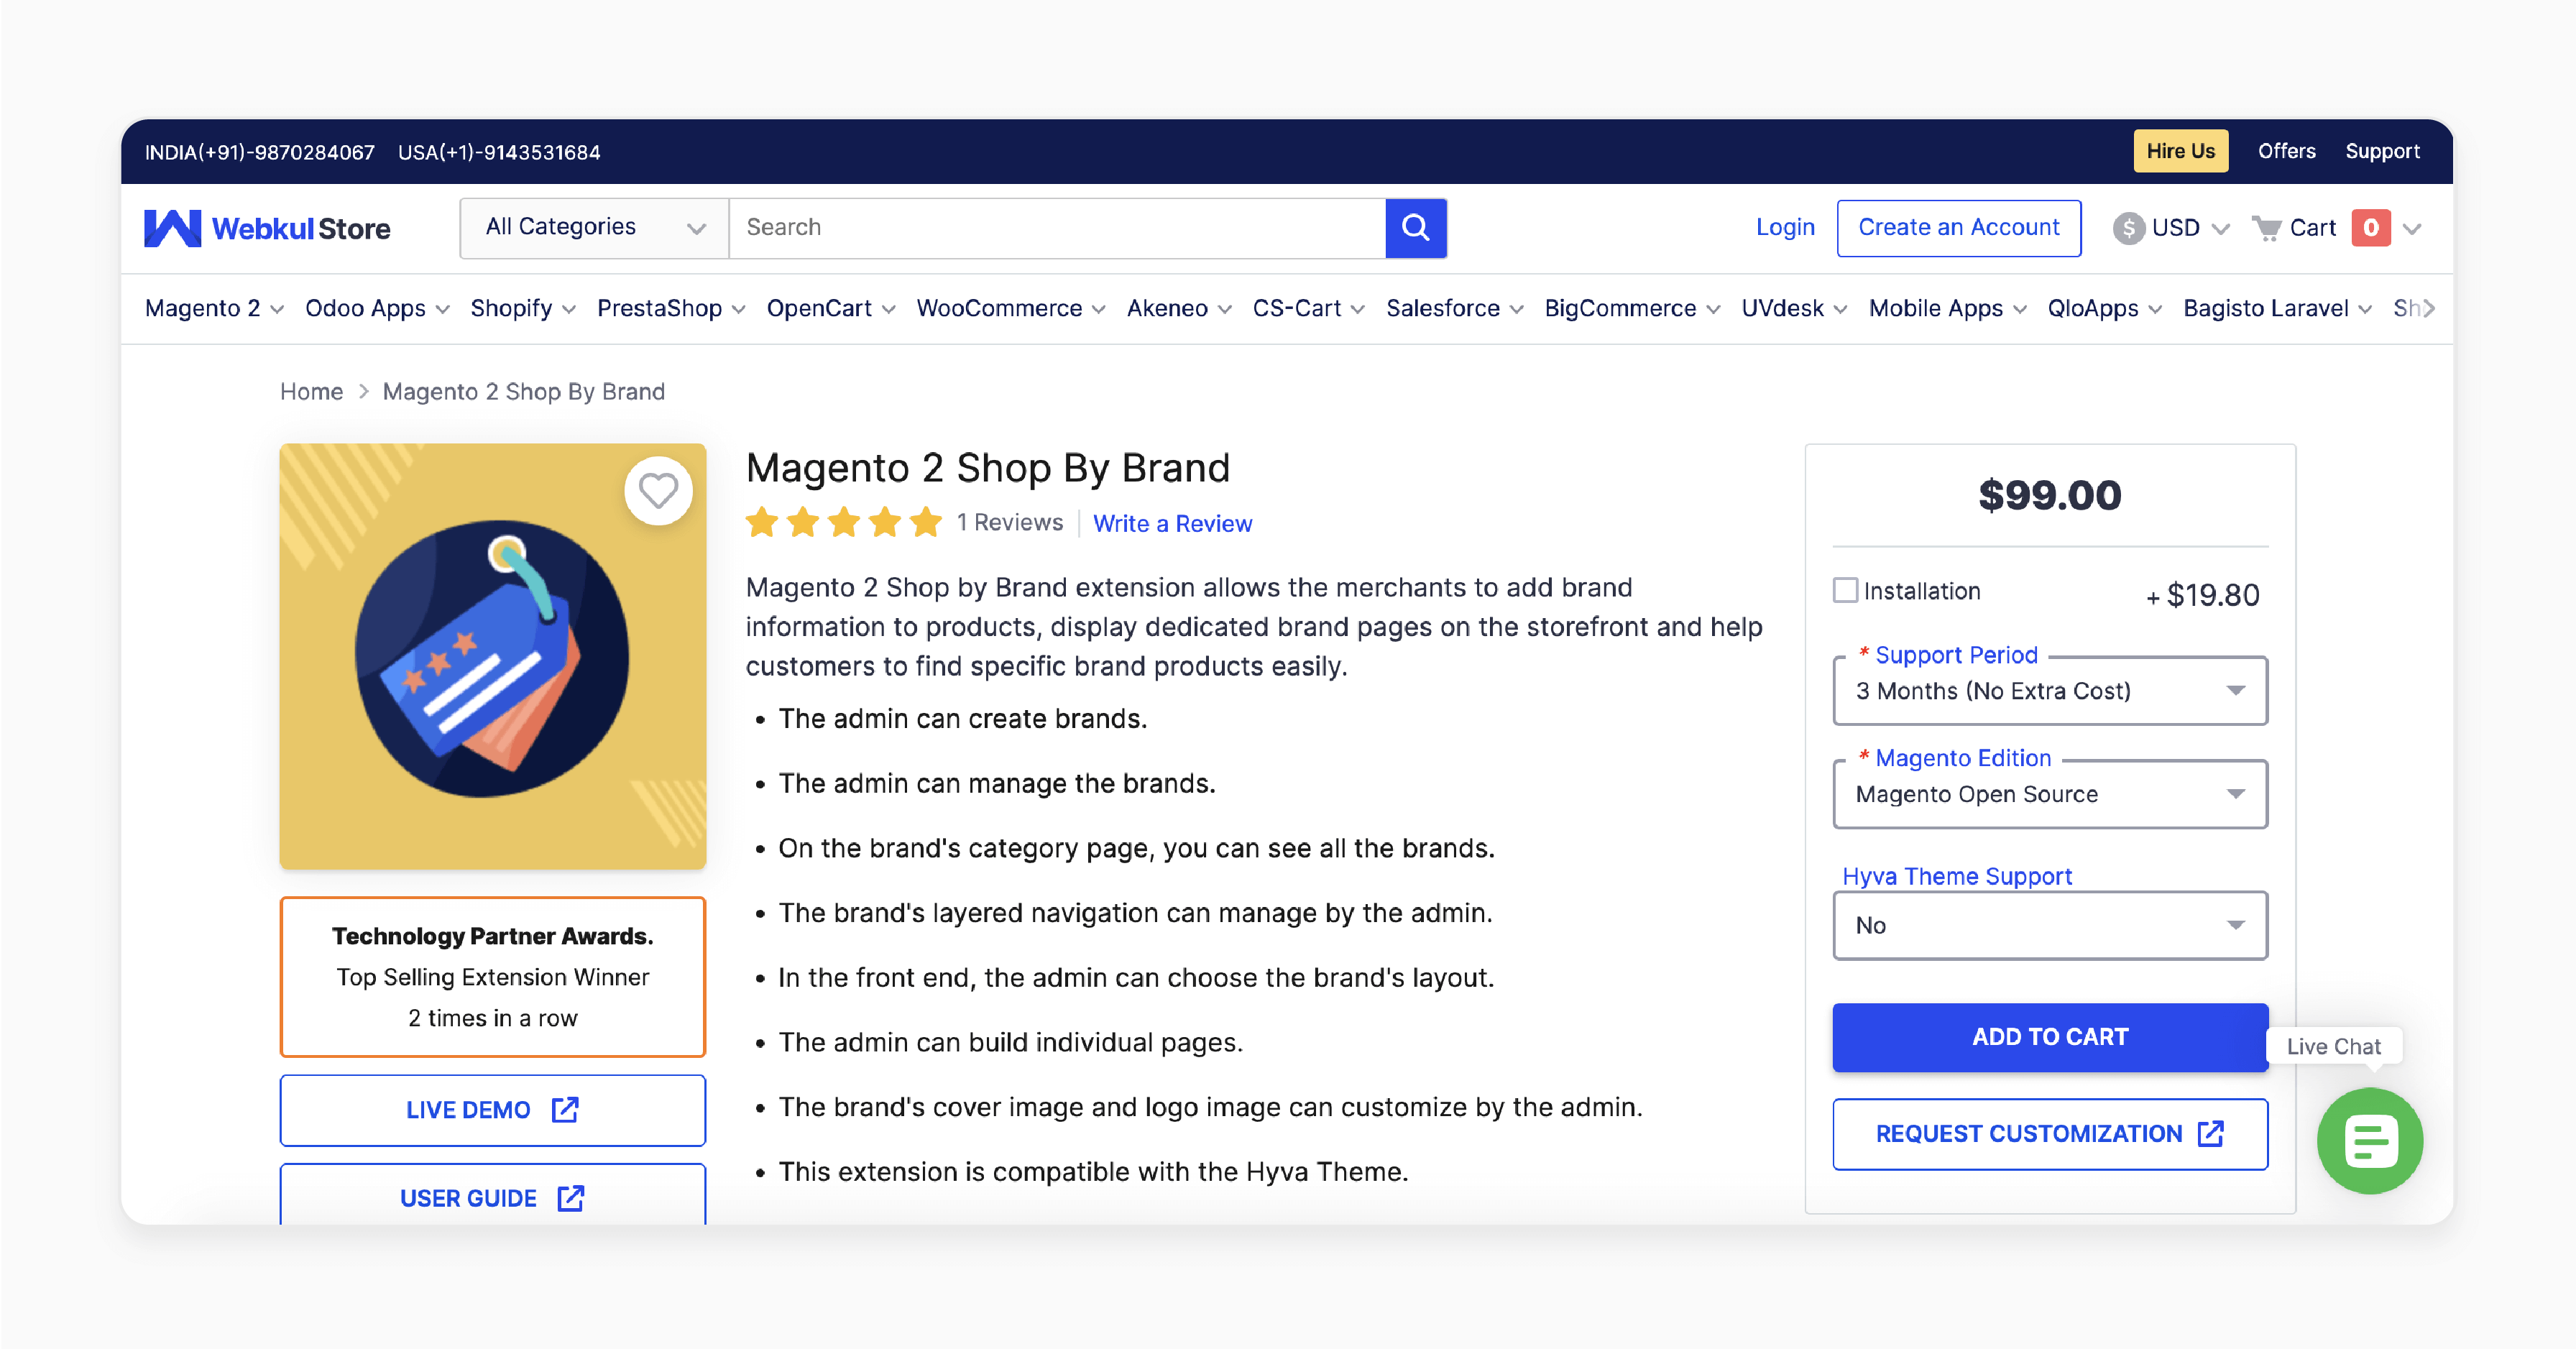Expand the cart dropdown chevron

(2412, 229)
